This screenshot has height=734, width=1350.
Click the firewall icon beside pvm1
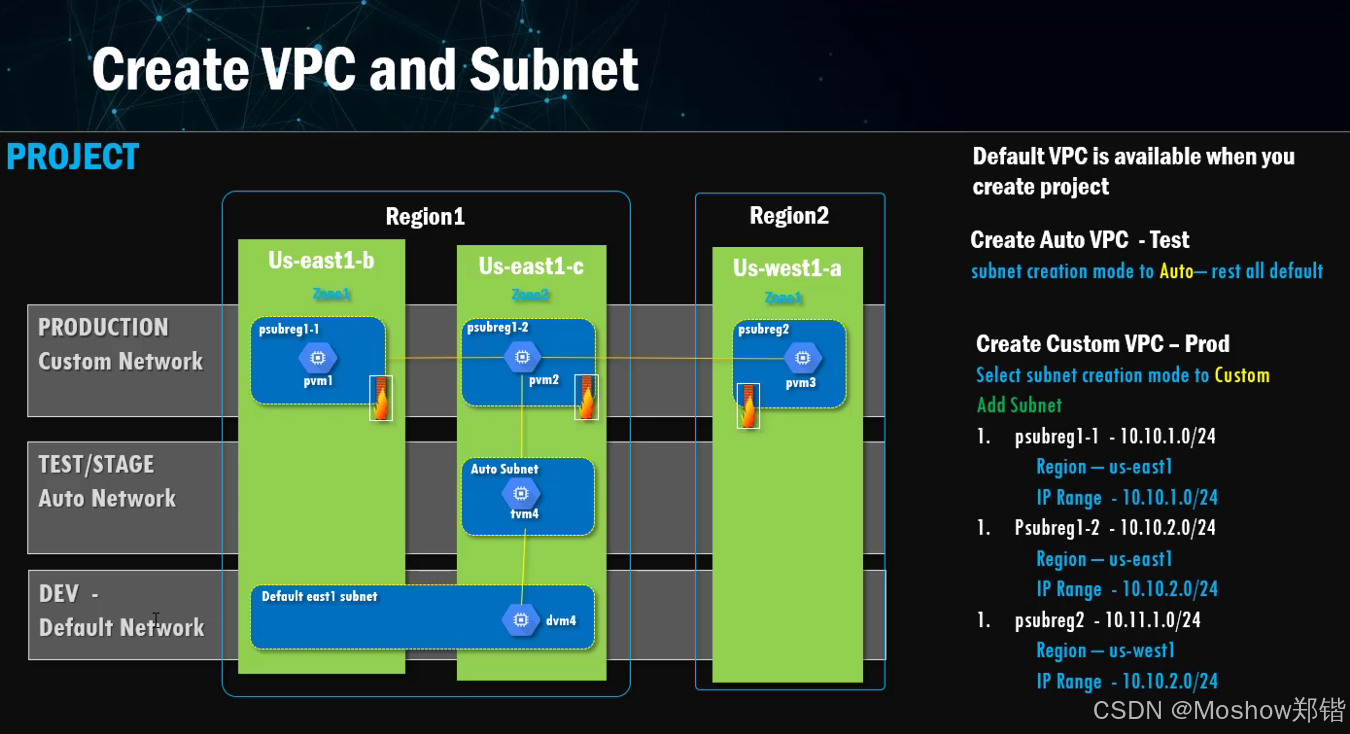point(381,399)
